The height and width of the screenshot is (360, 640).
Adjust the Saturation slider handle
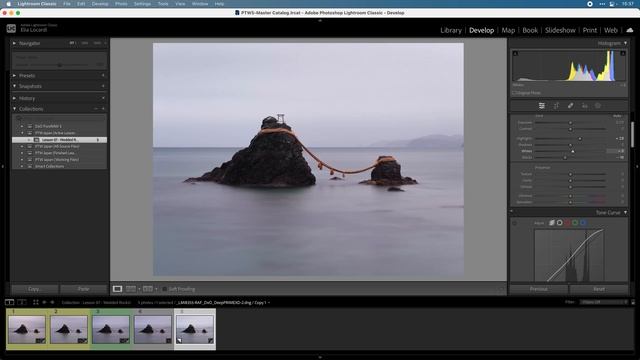[x=570, y=202]
